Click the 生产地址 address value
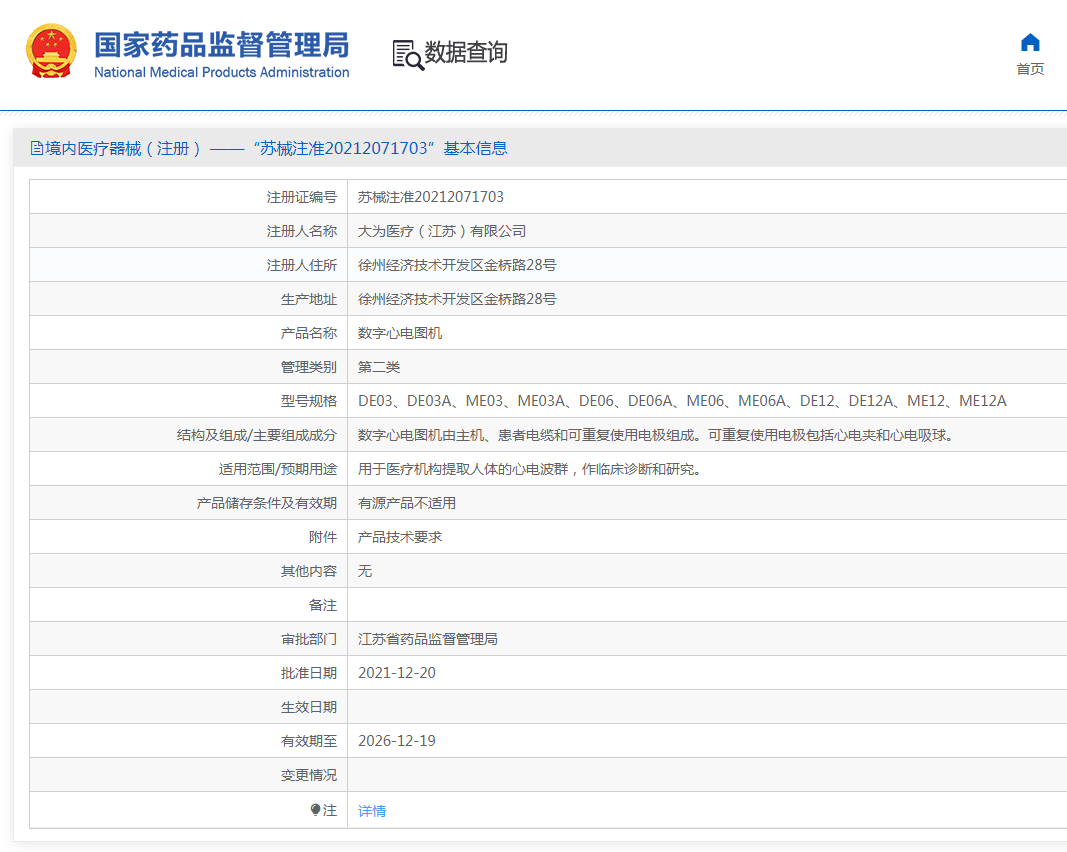Viewport: 1067px width, 852px height. point(457,299)
